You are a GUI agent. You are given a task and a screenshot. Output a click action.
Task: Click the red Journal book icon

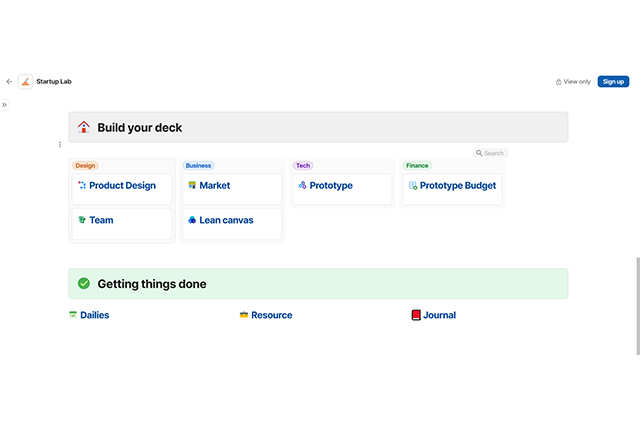(x=416, y=315)
